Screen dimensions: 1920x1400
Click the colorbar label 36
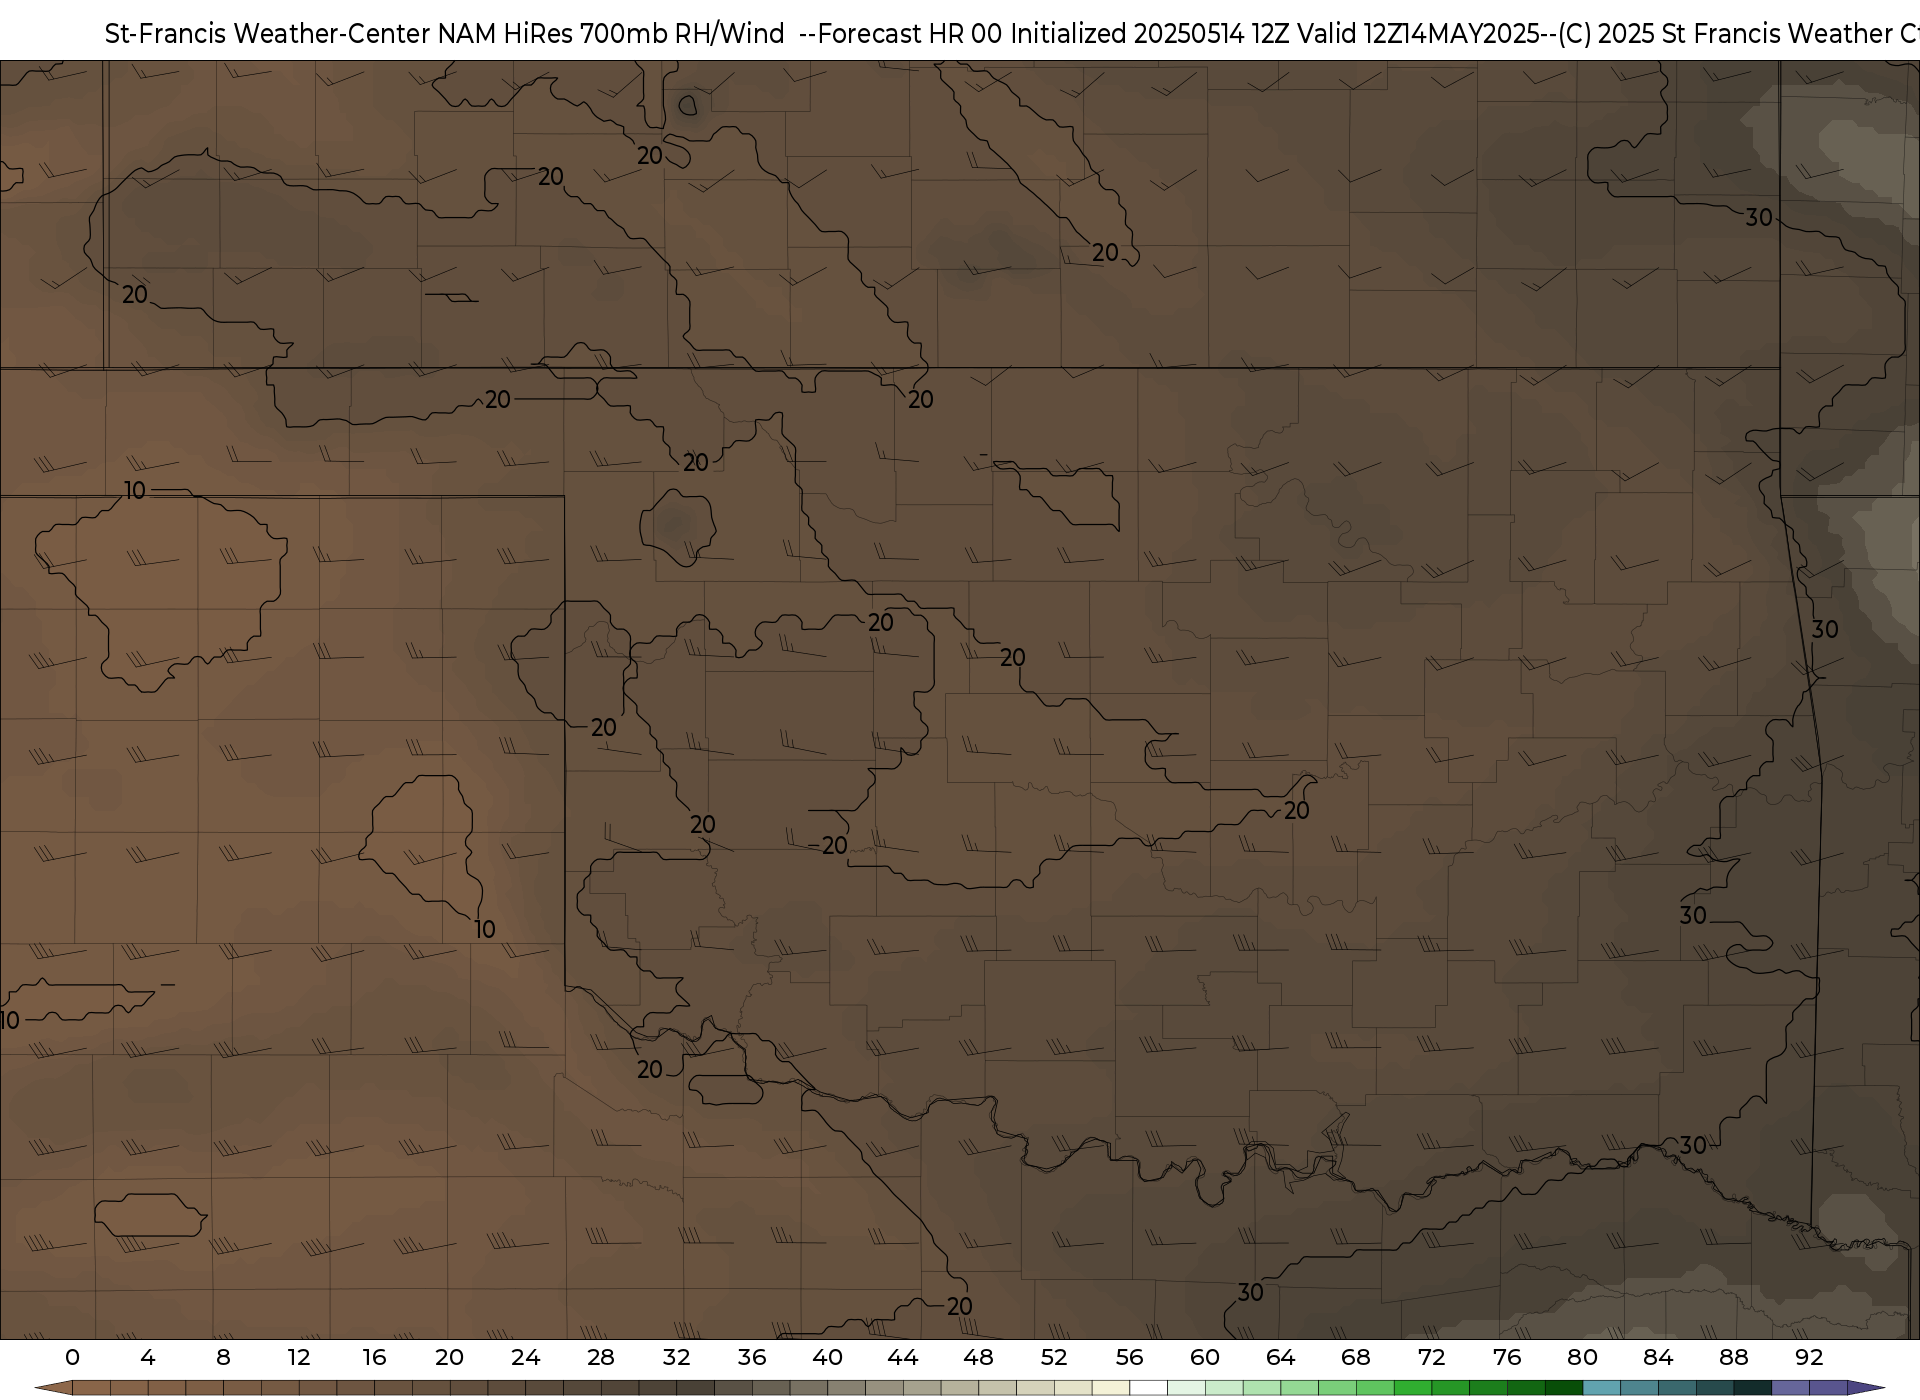coord(752,1357)
